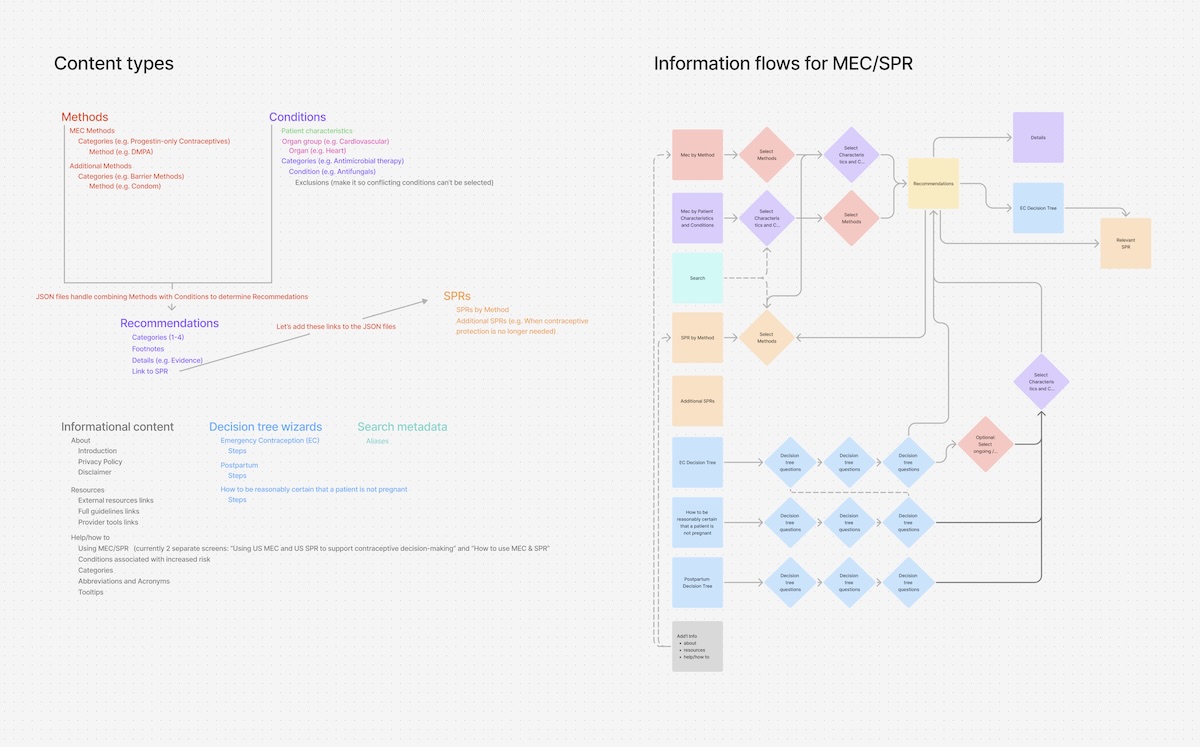The height and width of the screenshot is (747, 1200).
Task: Click "Aliases" under Search metadata
Action: tap(377, 441)
